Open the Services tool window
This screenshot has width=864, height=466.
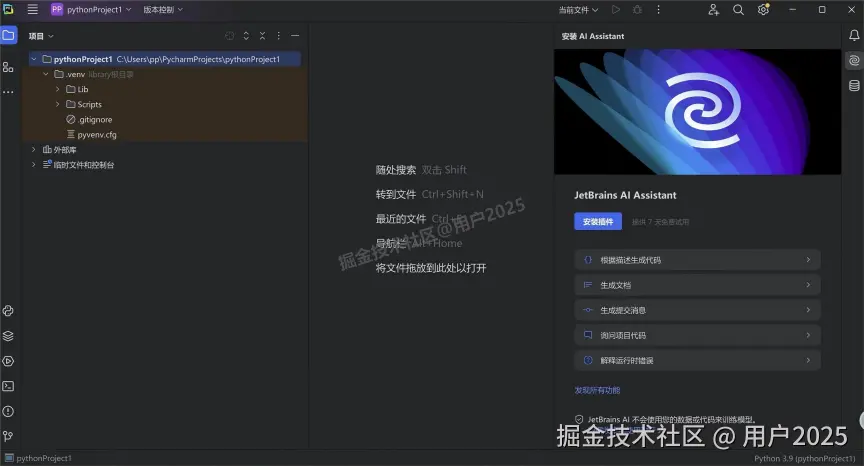8,361
